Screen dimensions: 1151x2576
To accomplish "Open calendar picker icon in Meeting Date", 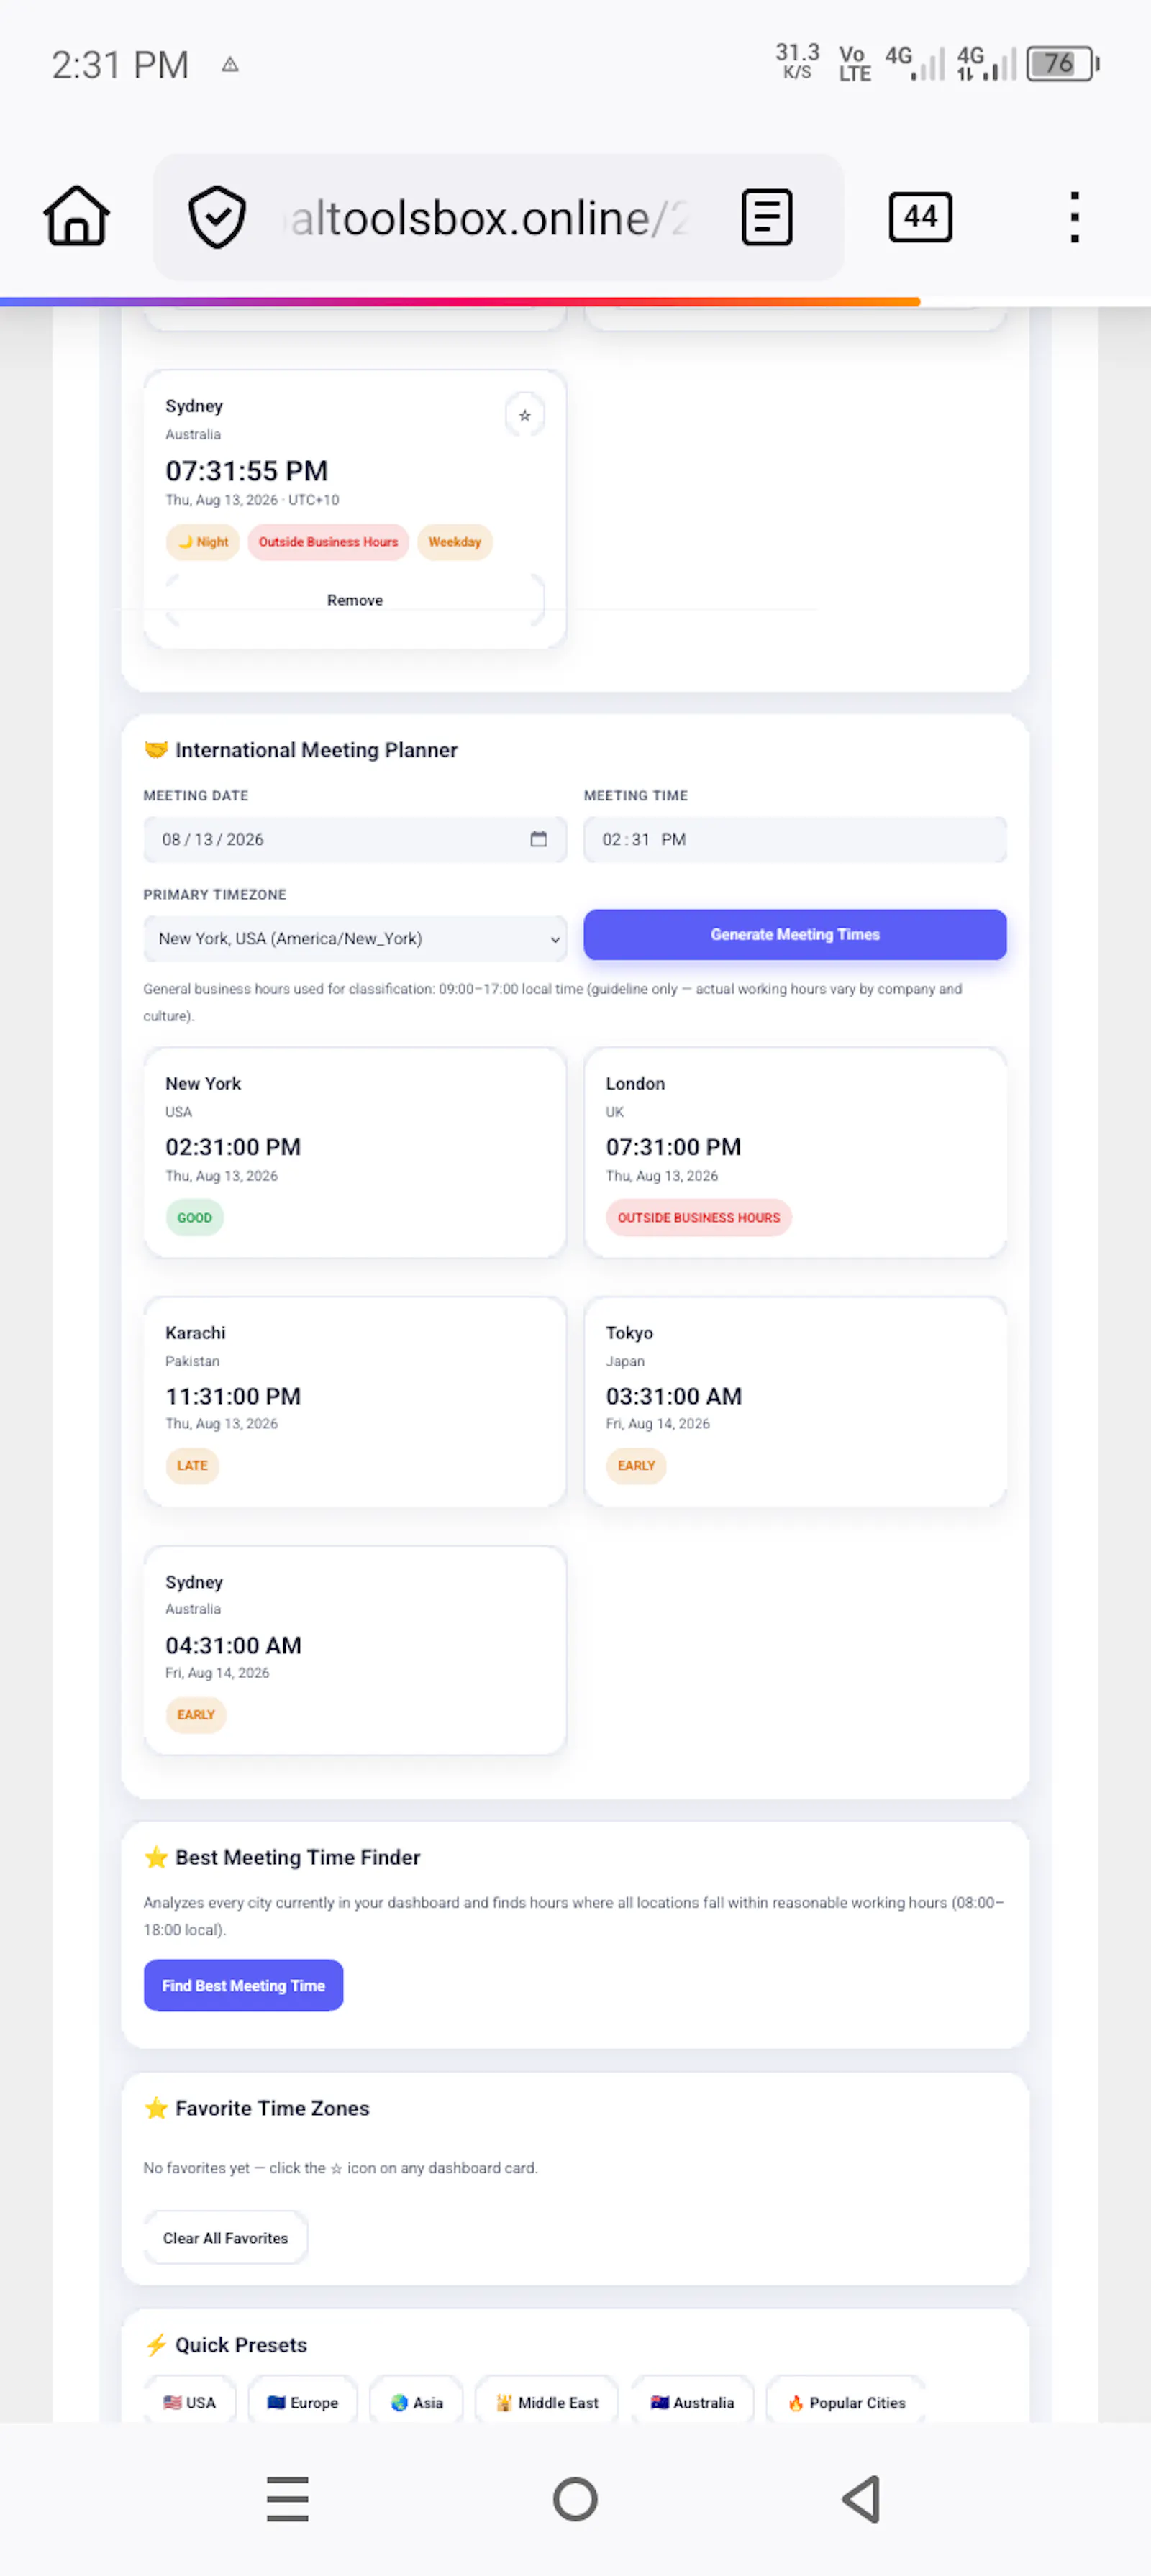I will pyautogui.click(x=538, y=839).
